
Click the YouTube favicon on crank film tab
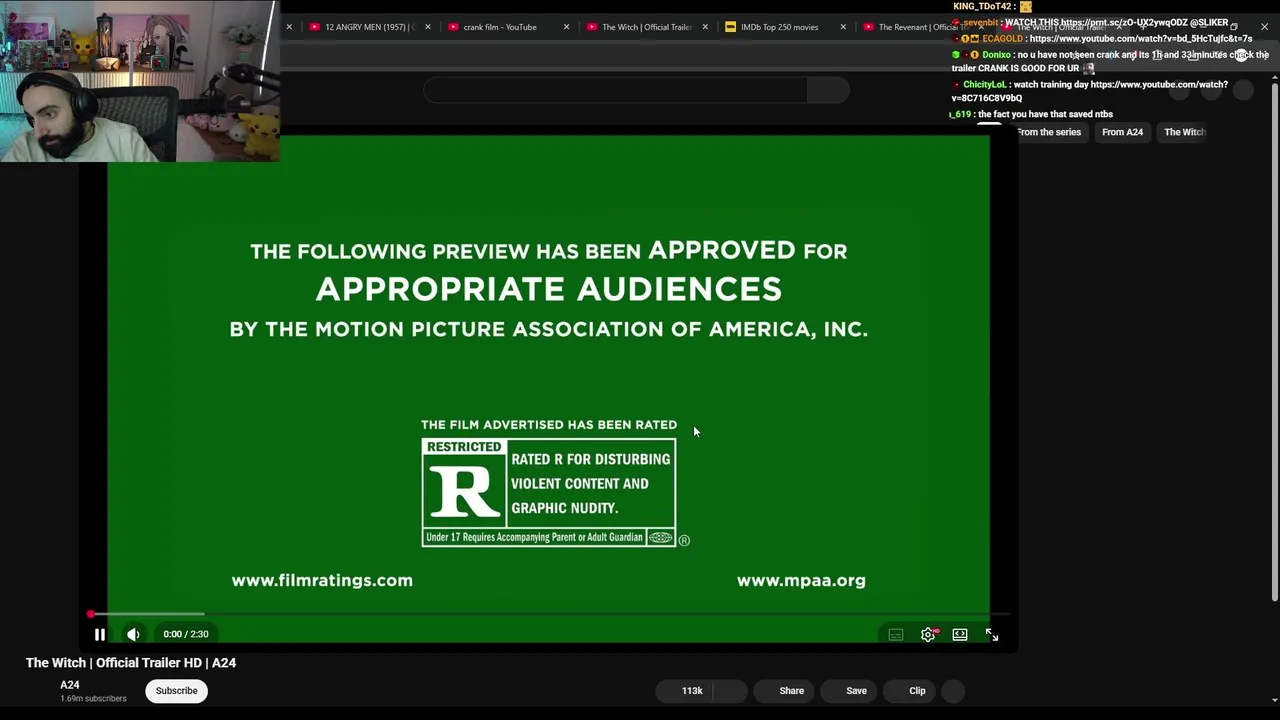pyautogui.click(x=454, y=27)
